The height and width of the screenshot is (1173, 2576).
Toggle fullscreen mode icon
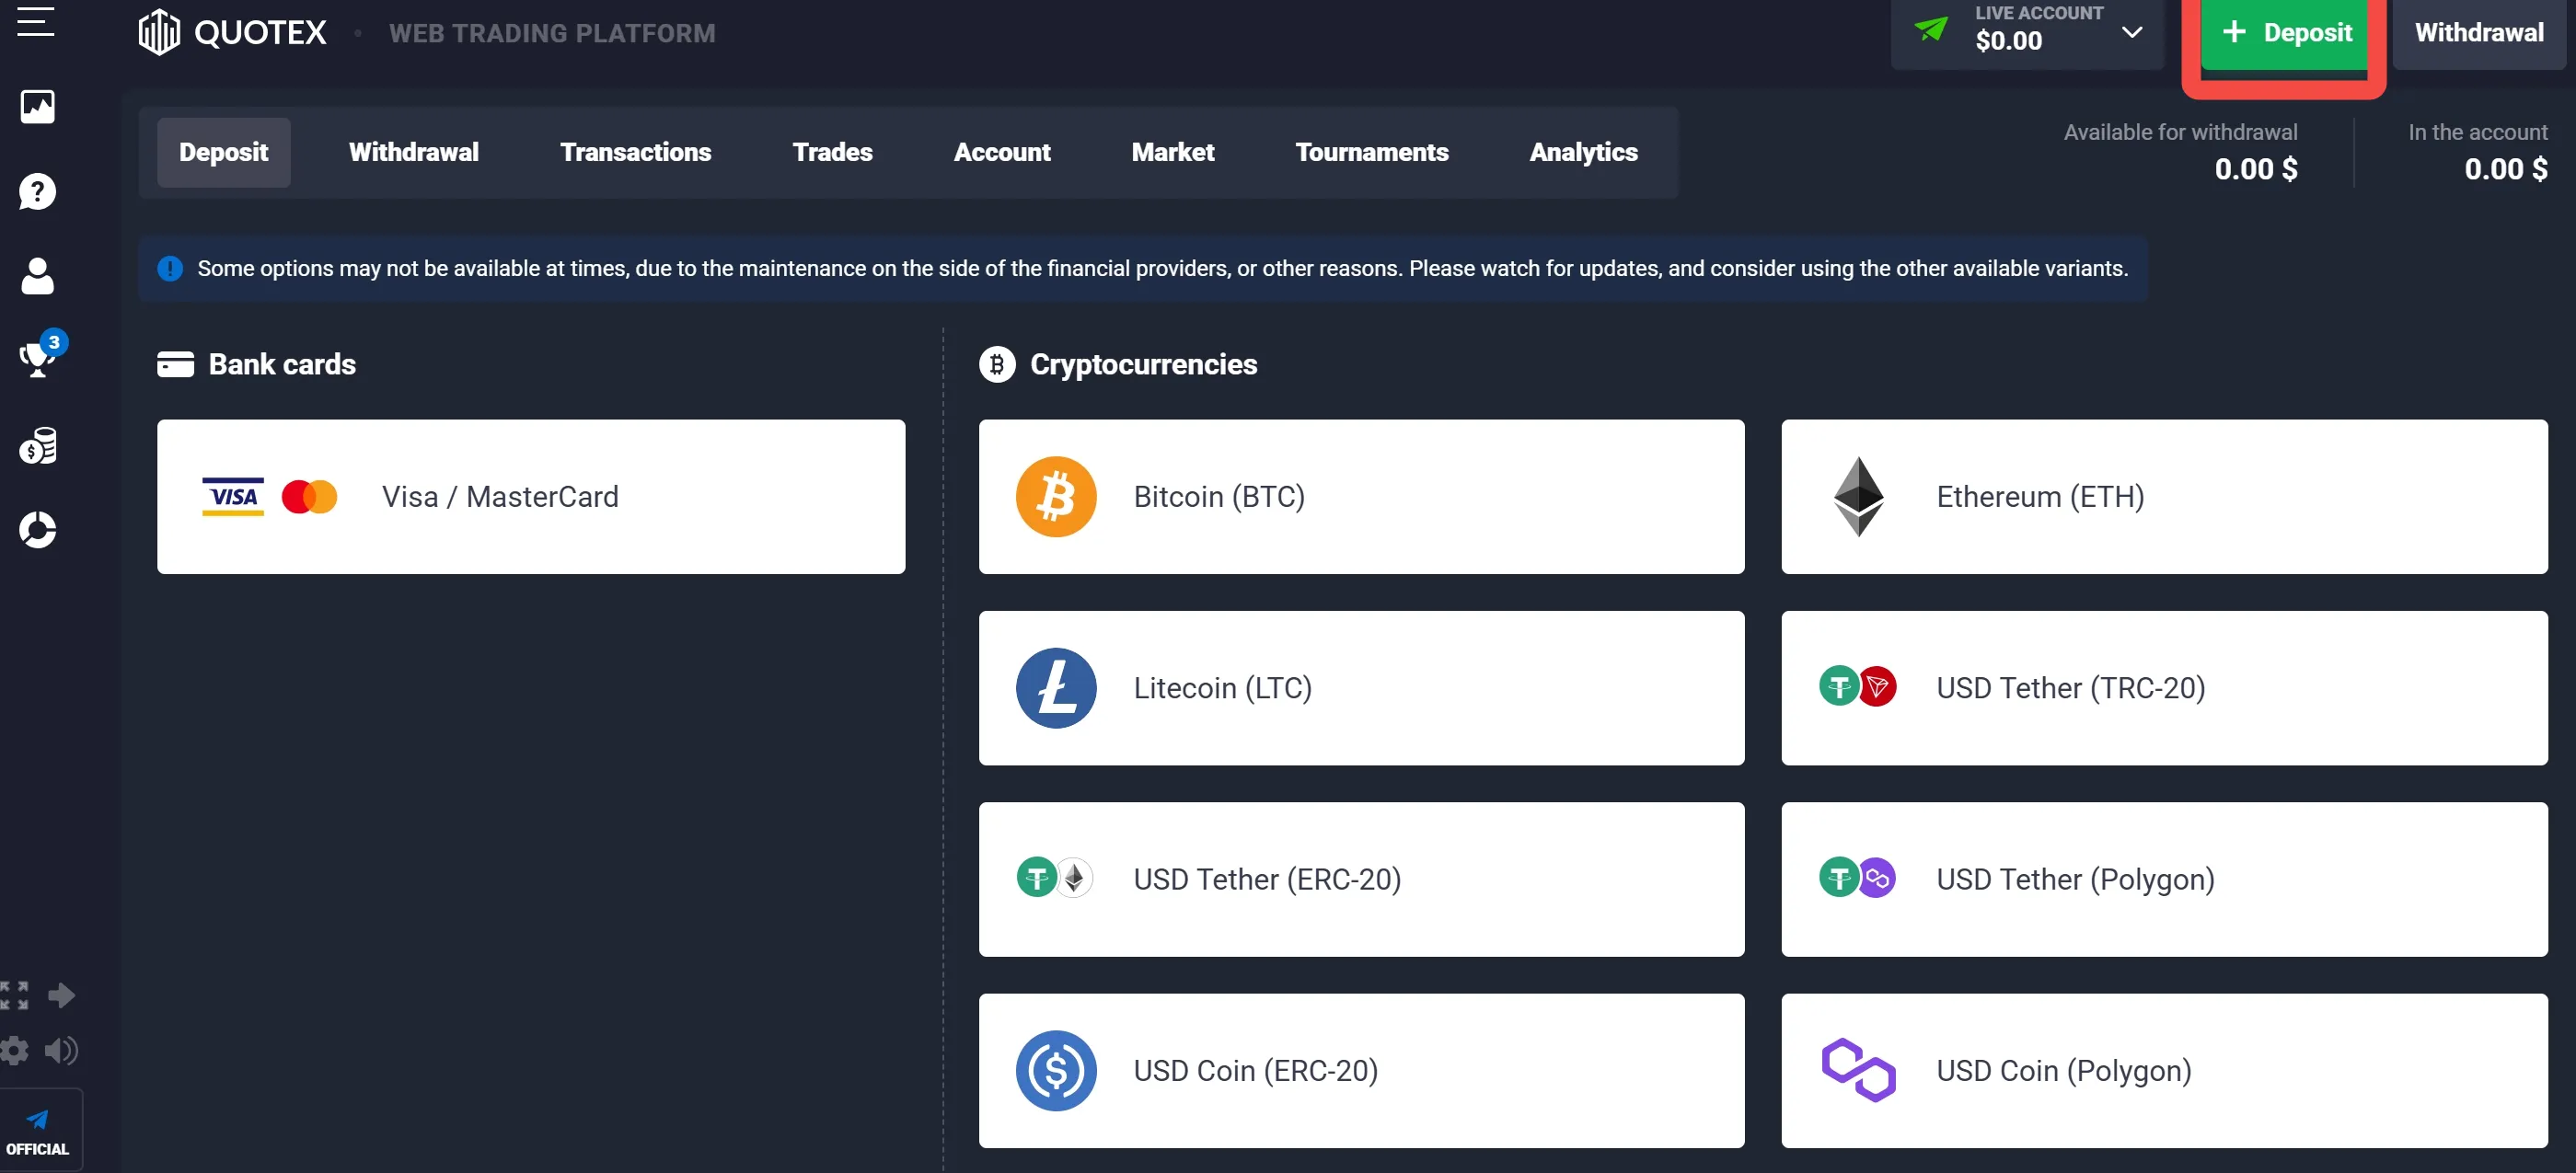pos(14,995)
